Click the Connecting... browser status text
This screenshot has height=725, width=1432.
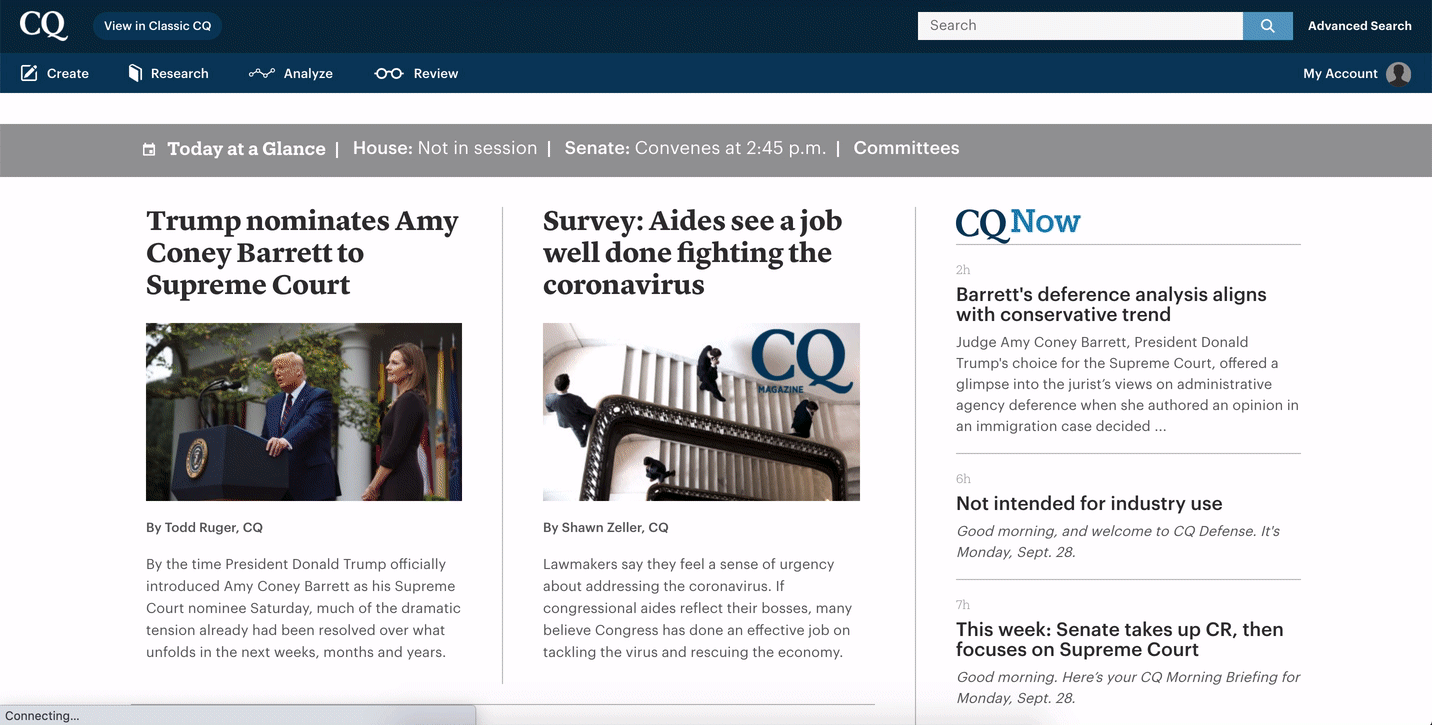tap(42, 716)
